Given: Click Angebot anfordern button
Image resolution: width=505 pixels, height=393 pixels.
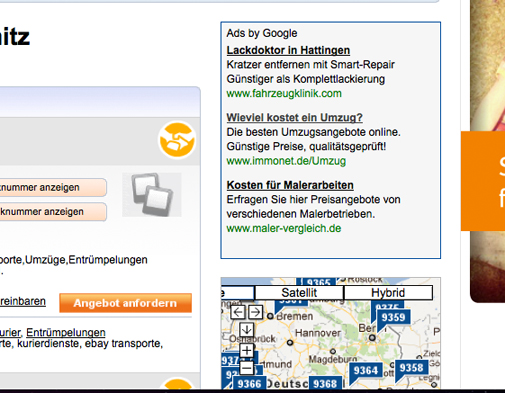Looking at the screenshot, I should [125, 303].
